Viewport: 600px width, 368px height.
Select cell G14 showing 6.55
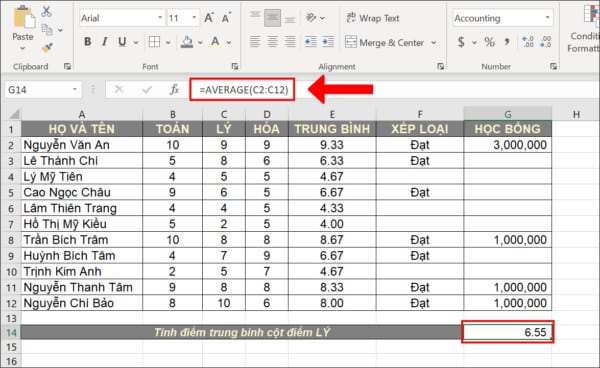coord(508,332)
